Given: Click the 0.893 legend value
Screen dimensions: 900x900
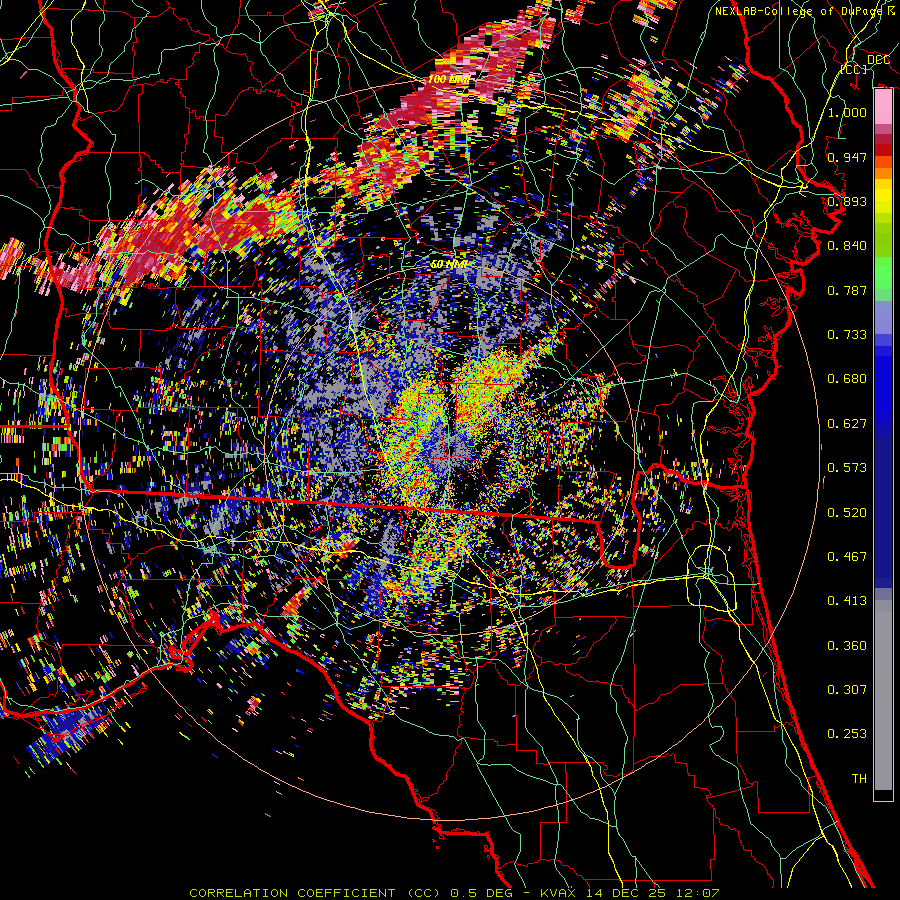Looking at the screenshot, I should 847,201.
